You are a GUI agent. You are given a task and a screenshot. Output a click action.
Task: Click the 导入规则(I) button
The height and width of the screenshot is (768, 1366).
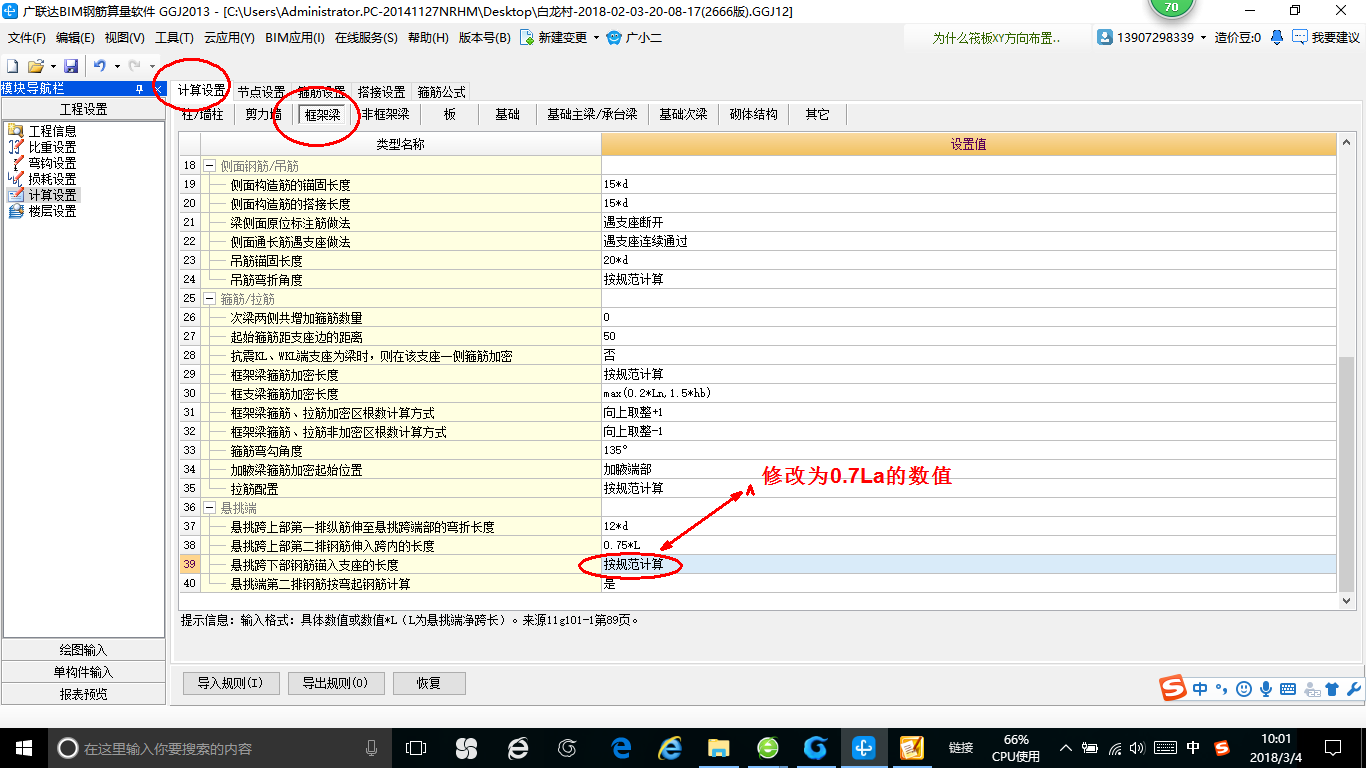point(230,683)
